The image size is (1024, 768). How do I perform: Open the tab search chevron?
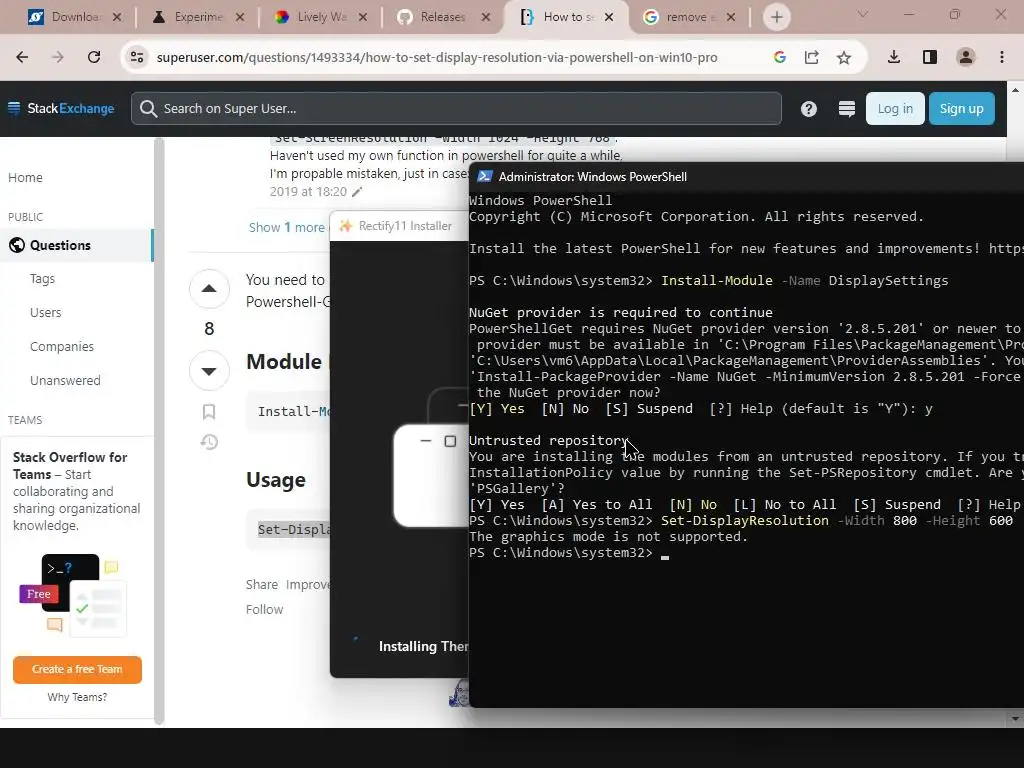(x=863, y=14)
